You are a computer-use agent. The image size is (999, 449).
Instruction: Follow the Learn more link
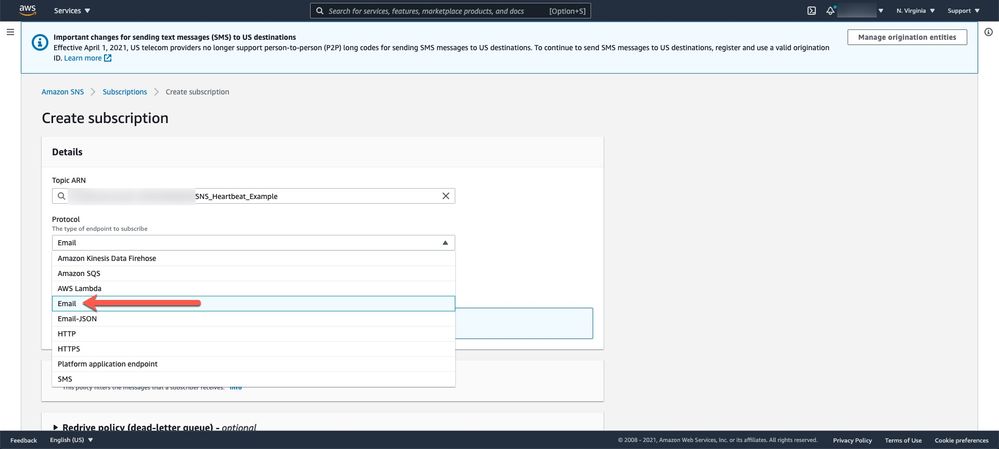click(83, 58)
